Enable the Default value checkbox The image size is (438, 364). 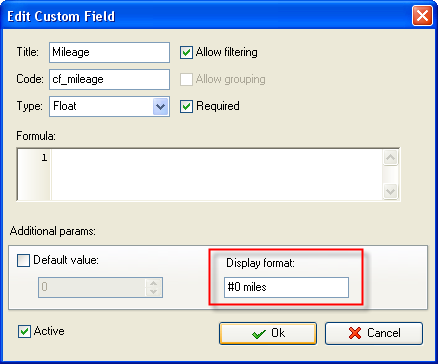[23, 260]
